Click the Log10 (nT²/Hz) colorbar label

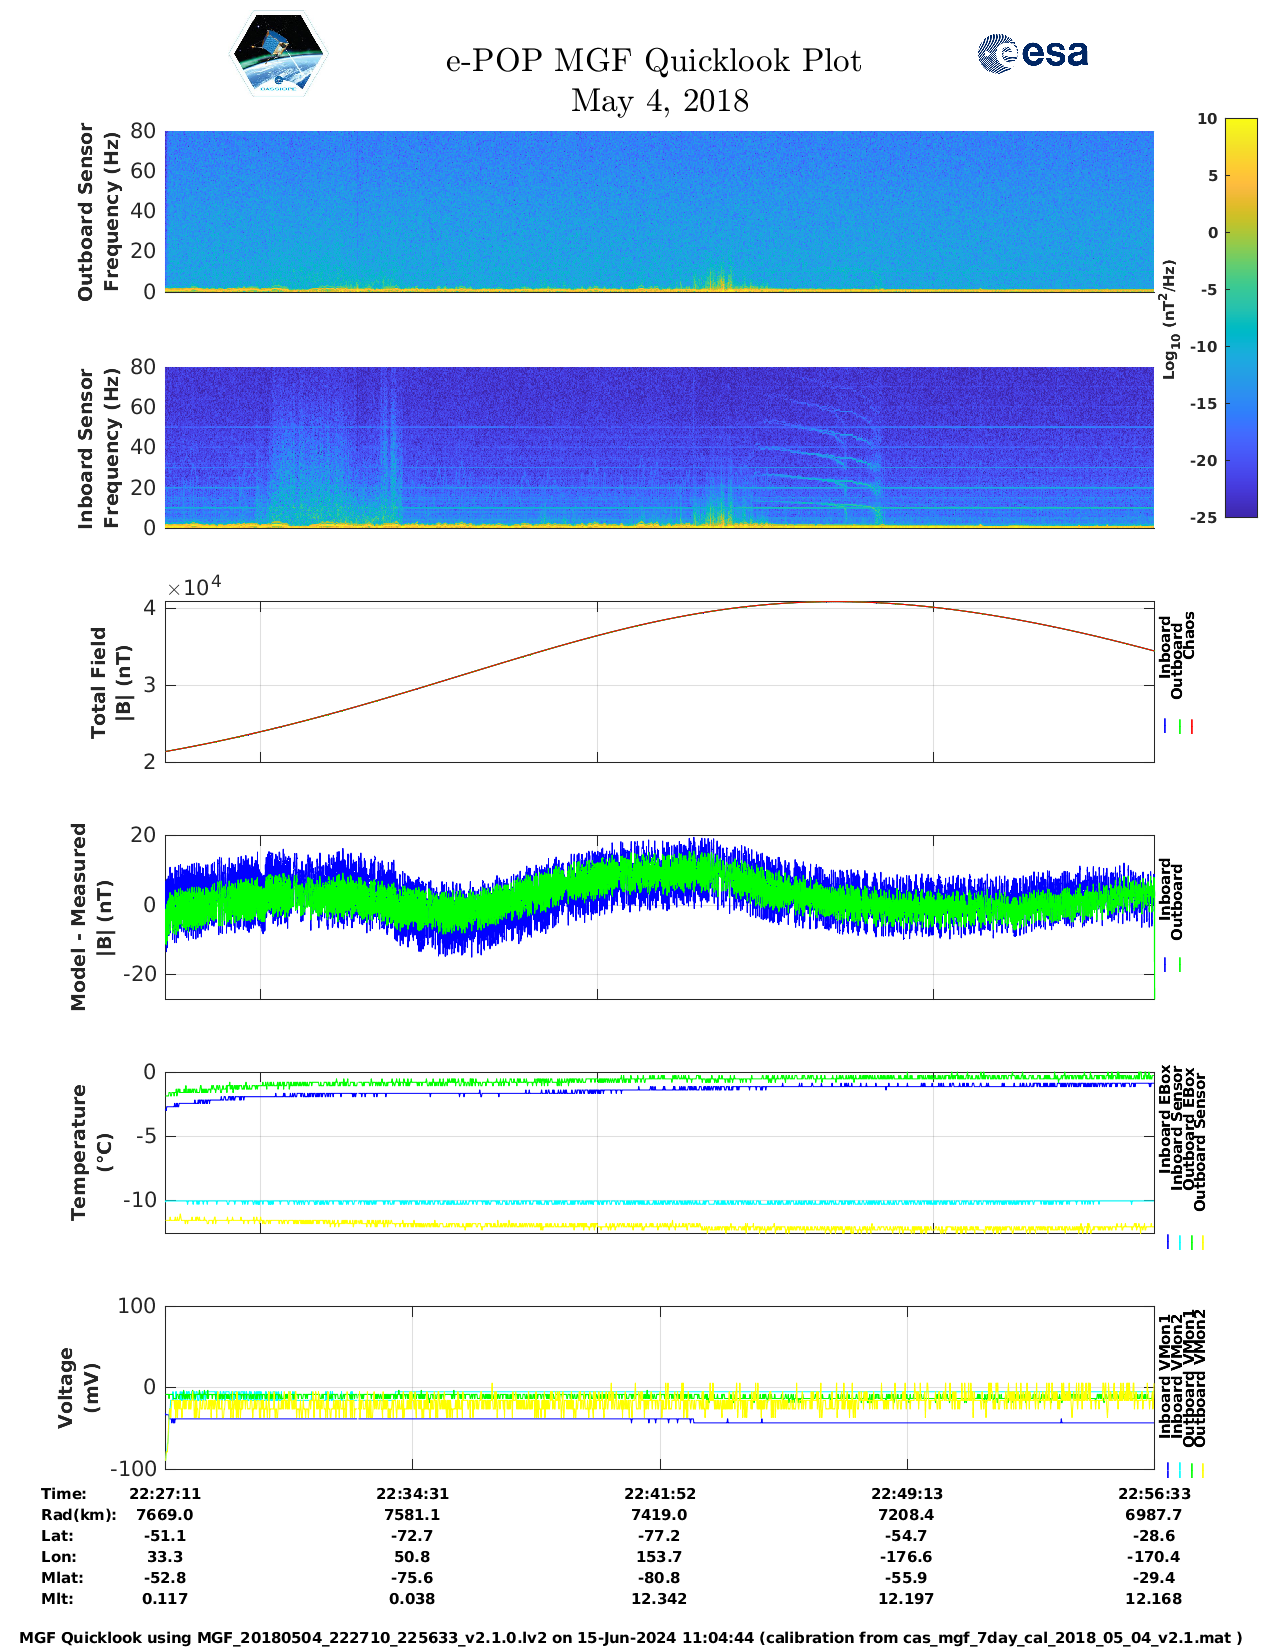click(1168, 319)
